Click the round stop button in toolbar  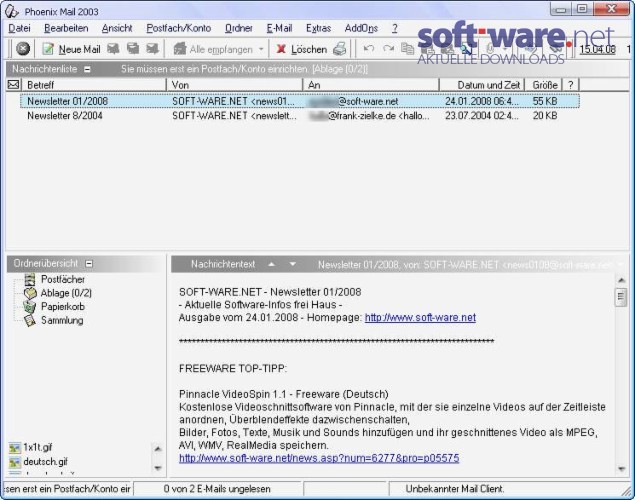pyautogui.click(x=23, y=49)
